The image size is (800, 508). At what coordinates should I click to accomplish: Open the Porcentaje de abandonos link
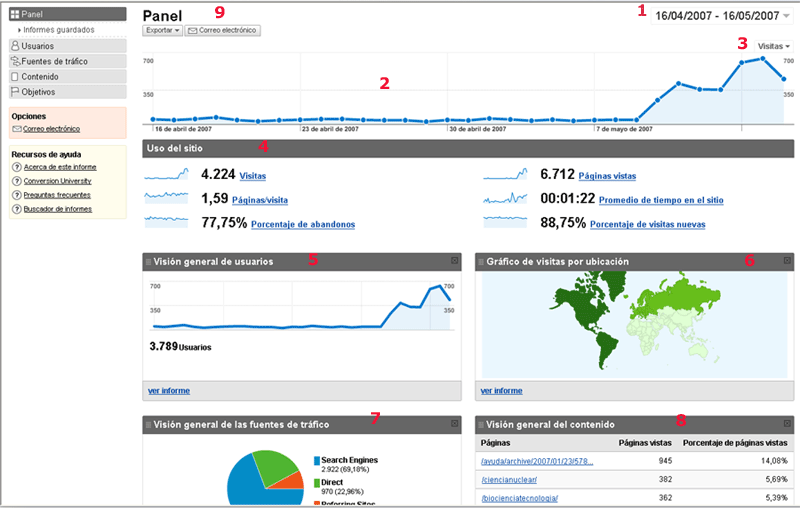click(303, 224)
